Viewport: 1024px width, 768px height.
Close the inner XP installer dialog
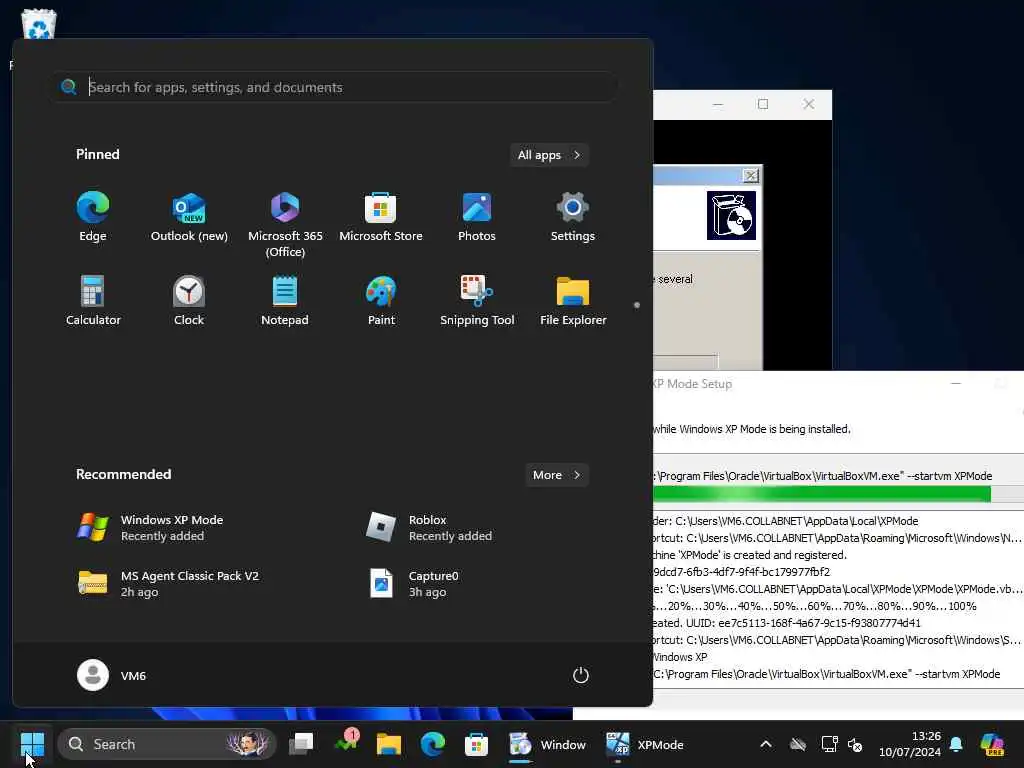point(751,175)
